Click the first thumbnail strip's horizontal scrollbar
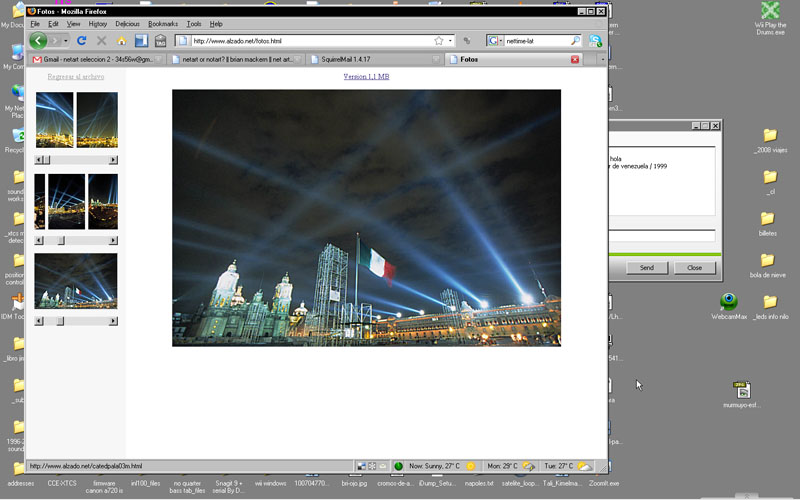The height and width of the screenshot is (500, 800). (76, 159)
